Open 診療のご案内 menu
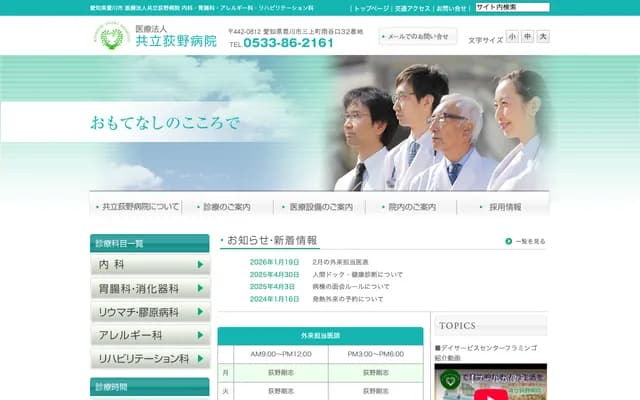Screen dimensions: 640x400 click(x=227, y=207)
